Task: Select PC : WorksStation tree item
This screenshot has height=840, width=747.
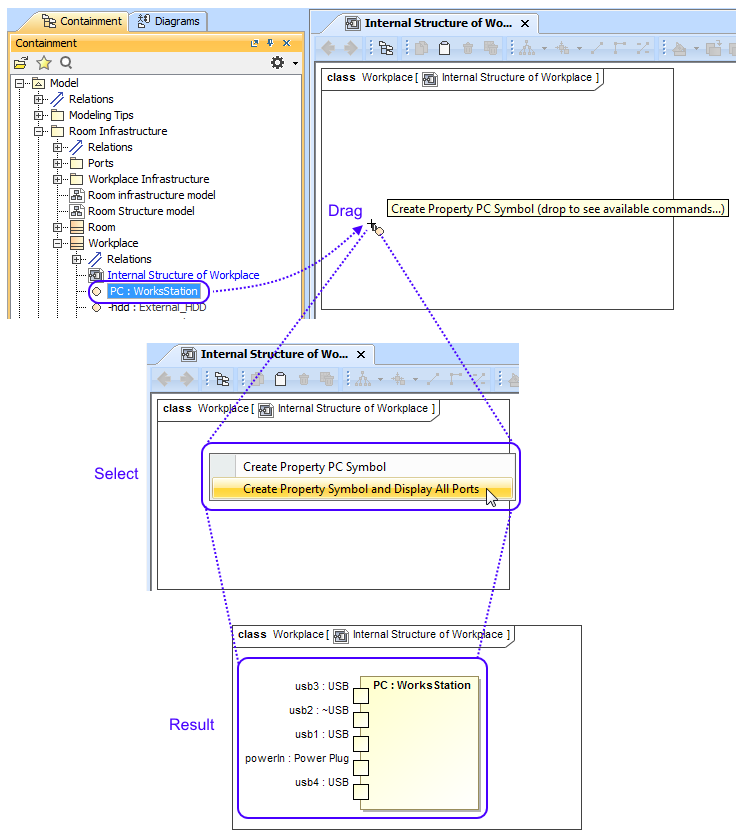Action: (153, 291)
